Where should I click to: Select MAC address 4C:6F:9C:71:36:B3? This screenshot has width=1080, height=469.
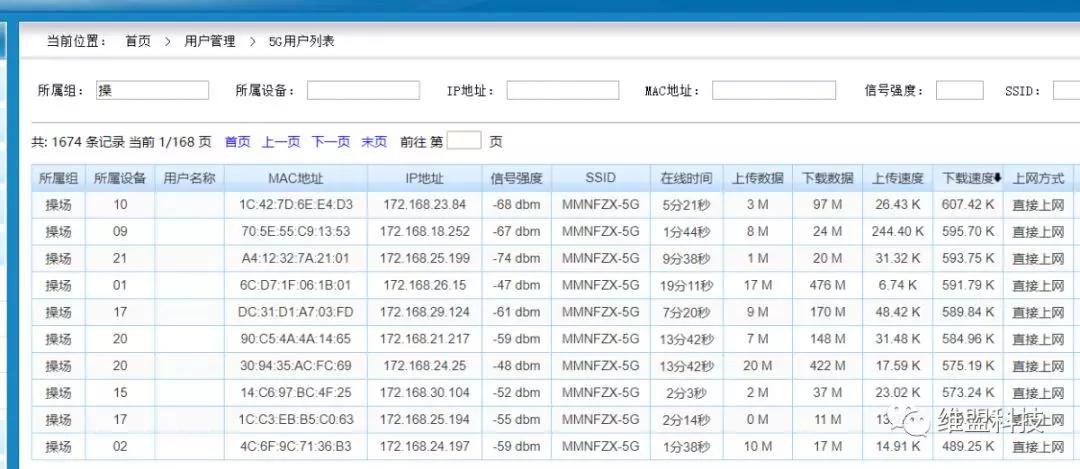tap(296, 446)
